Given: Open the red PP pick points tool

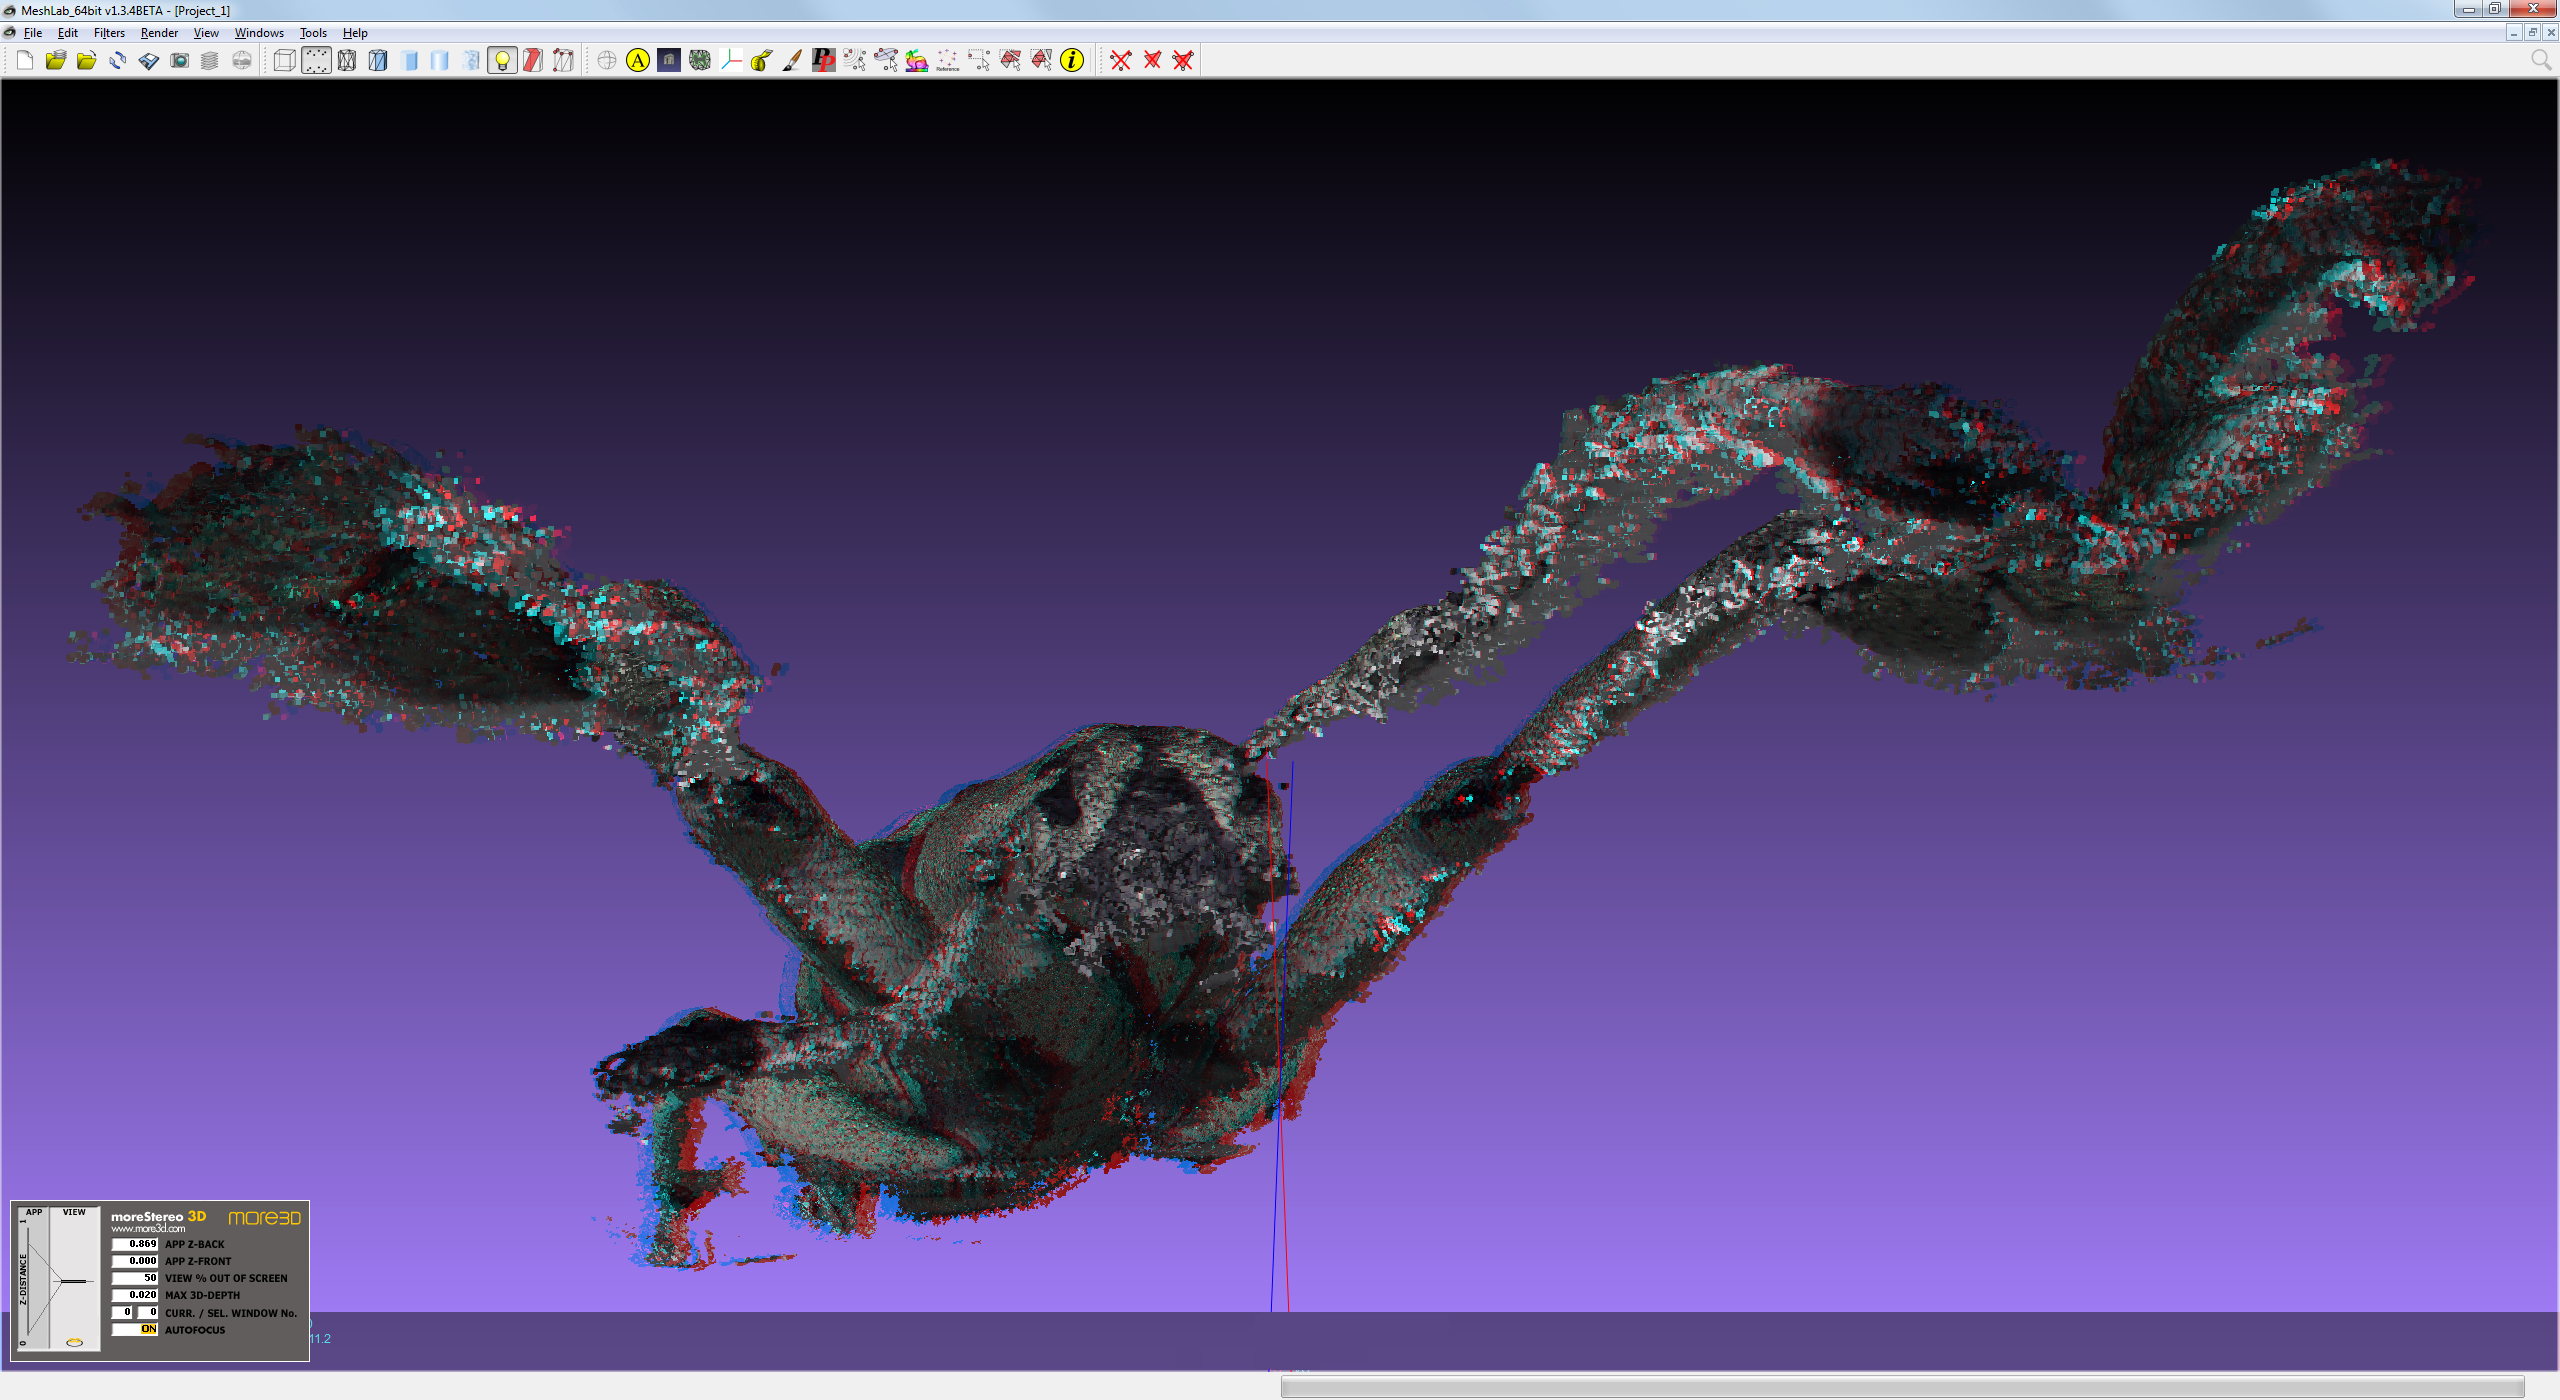Looking at the screenshot, I should pyautogui.click(x=824, y=61).
